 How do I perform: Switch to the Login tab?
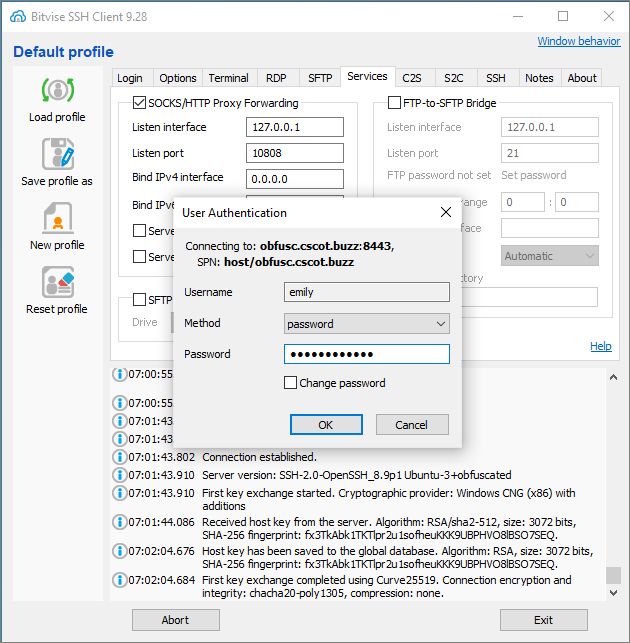[x=130, y=78]
